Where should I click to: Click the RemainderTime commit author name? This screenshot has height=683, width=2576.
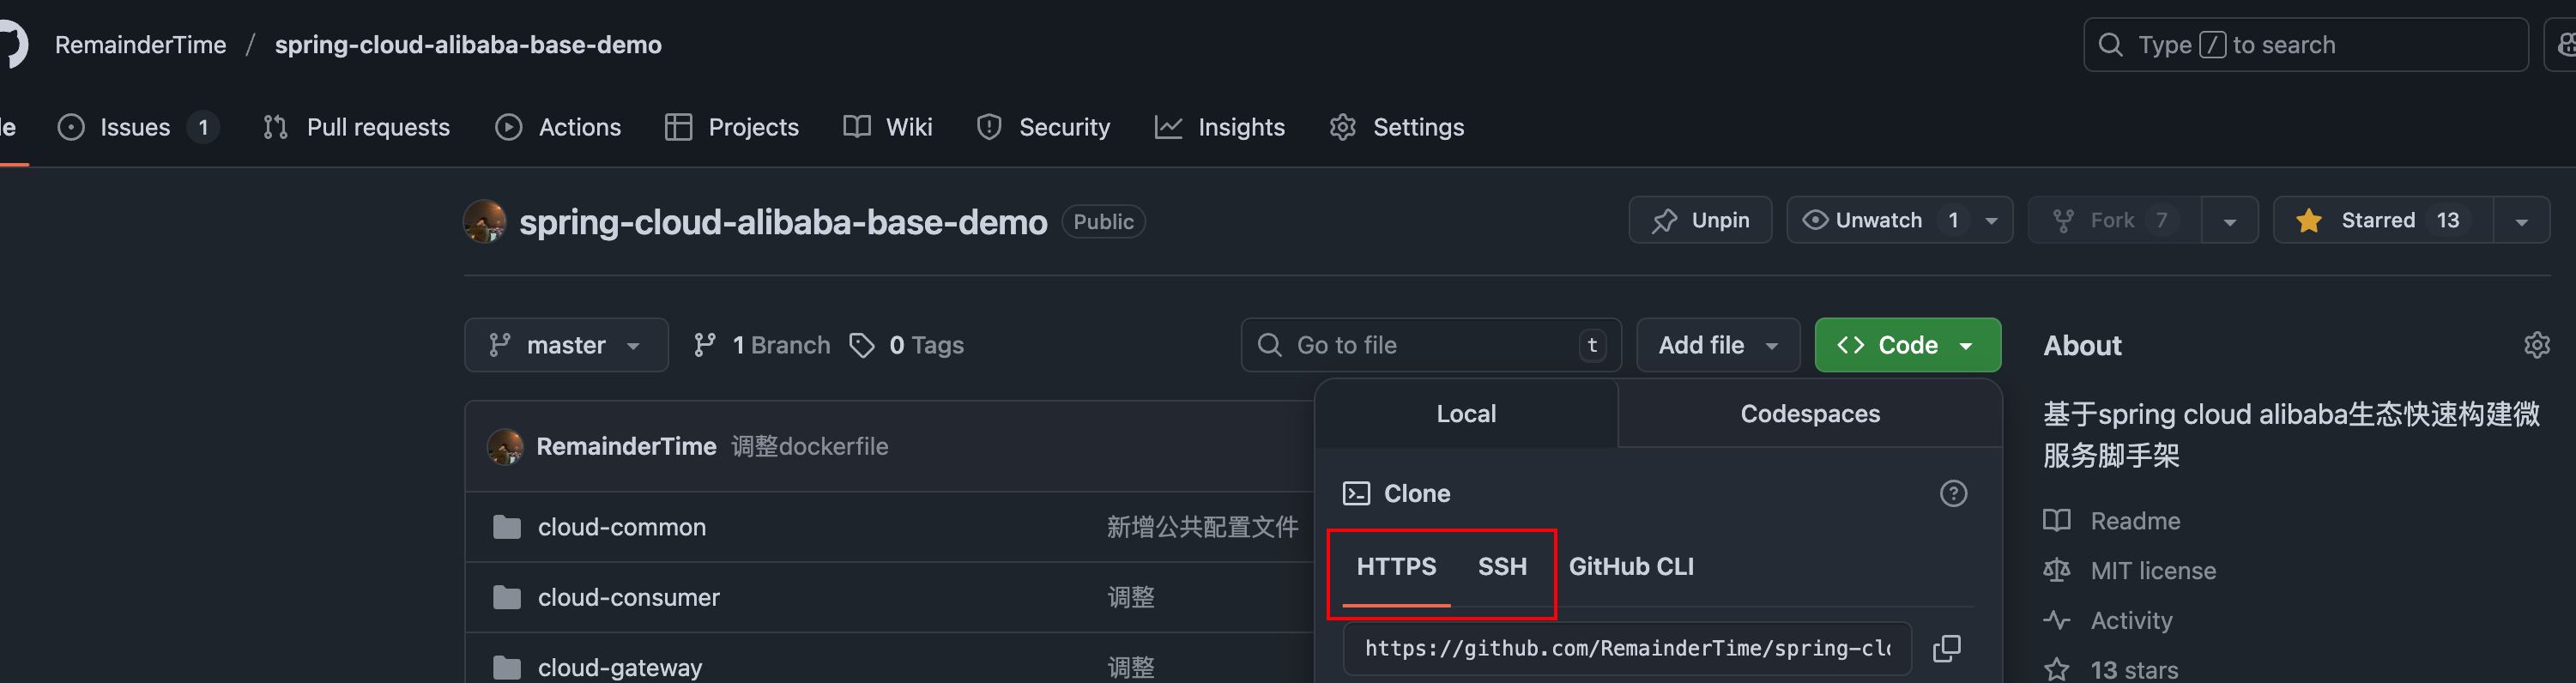coord(626,446)
